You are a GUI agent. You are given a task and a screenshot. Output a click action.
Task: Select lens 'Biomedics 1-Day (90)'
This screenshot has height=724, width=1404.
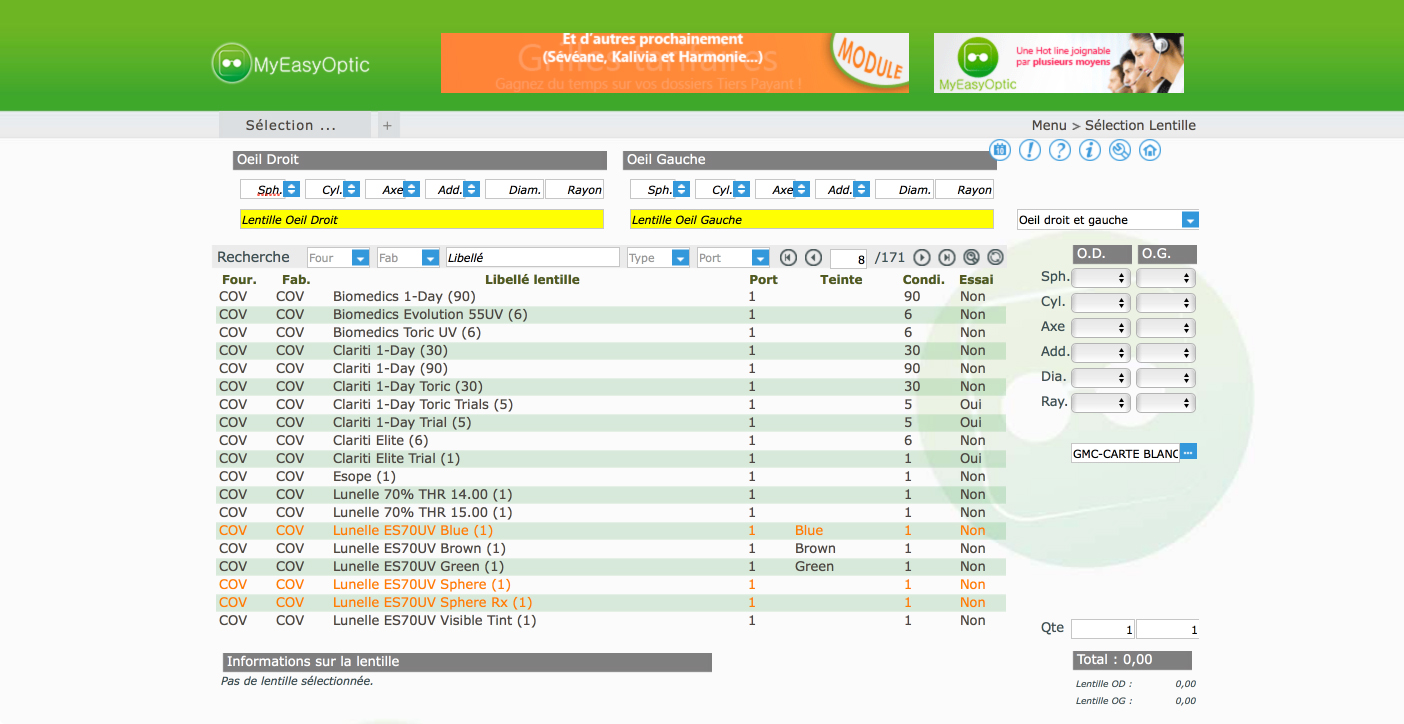pos(611,296)
